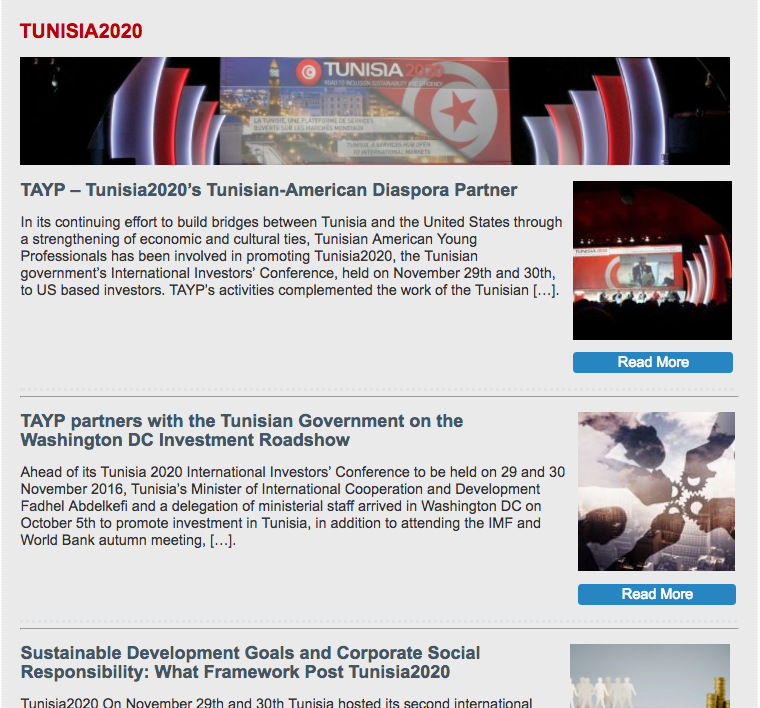Click the paper people and coins thumbnail

coord(650,676)
